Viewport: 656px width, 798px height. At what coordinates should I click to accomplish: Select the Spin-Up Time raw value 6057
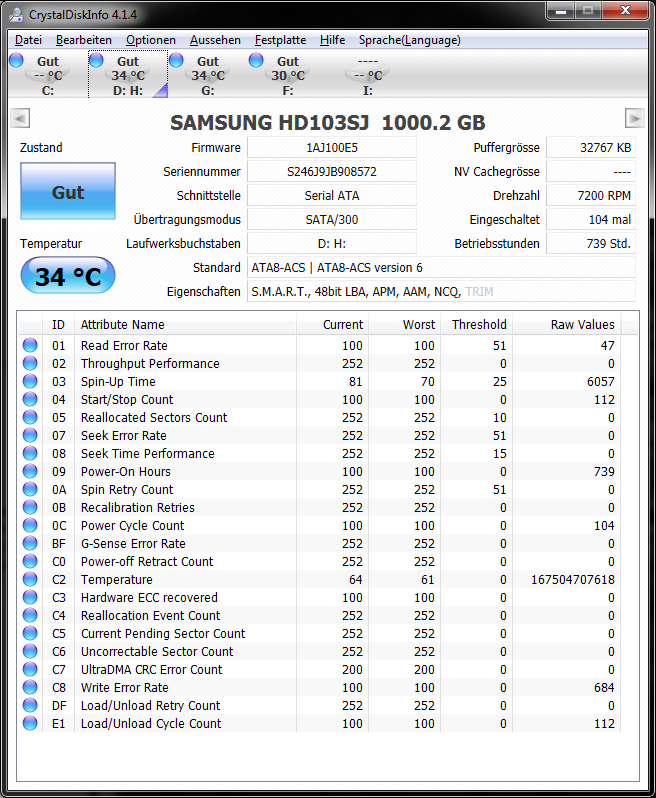[601, 382]
